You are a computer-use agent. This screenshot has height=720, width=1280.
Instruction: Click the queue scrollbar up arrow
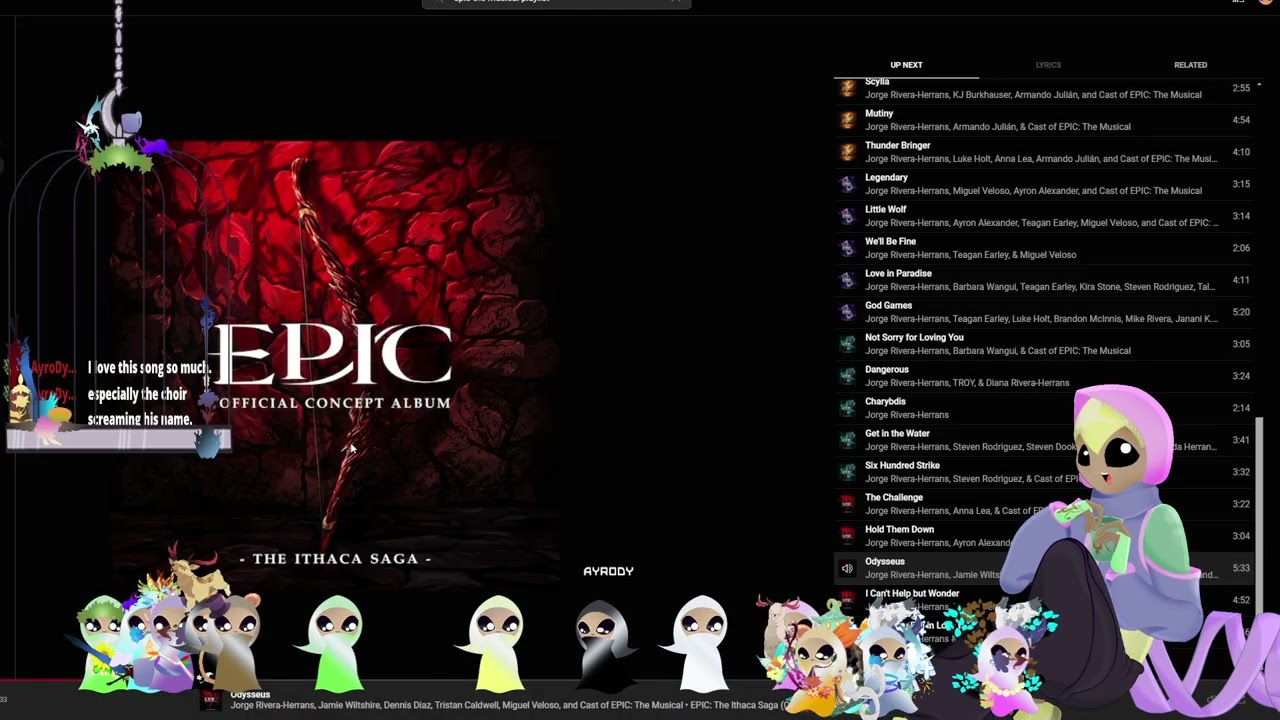[x=1259, y=86]
